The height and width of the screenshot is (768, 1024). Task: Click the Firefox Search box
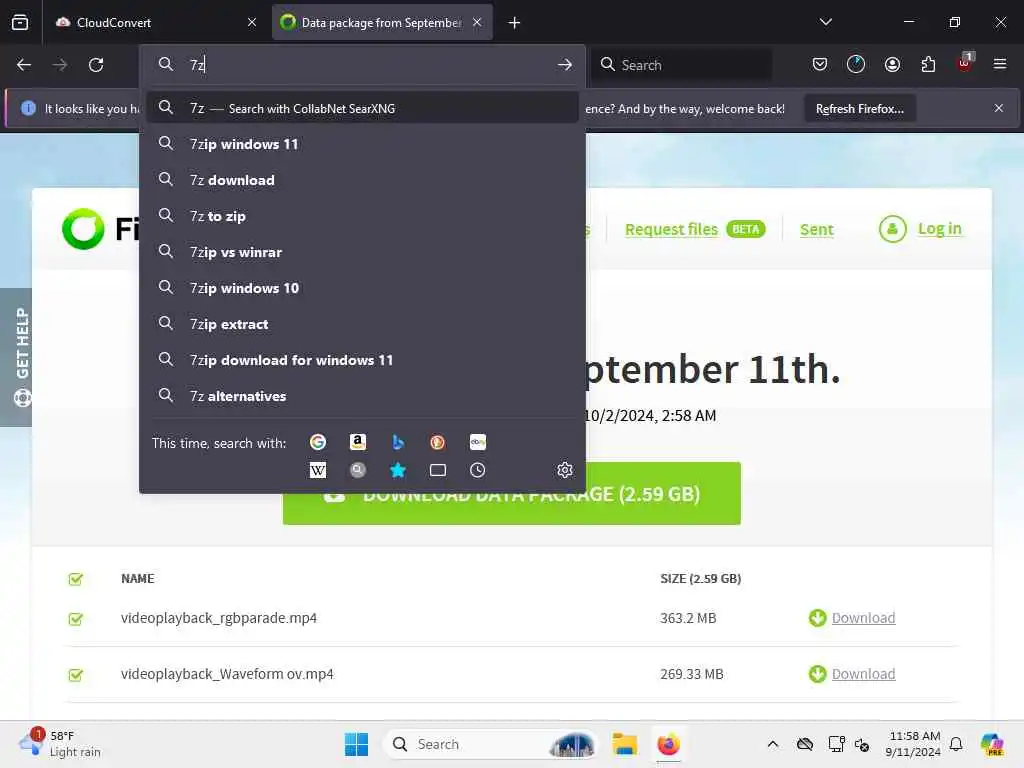(682, 65)
